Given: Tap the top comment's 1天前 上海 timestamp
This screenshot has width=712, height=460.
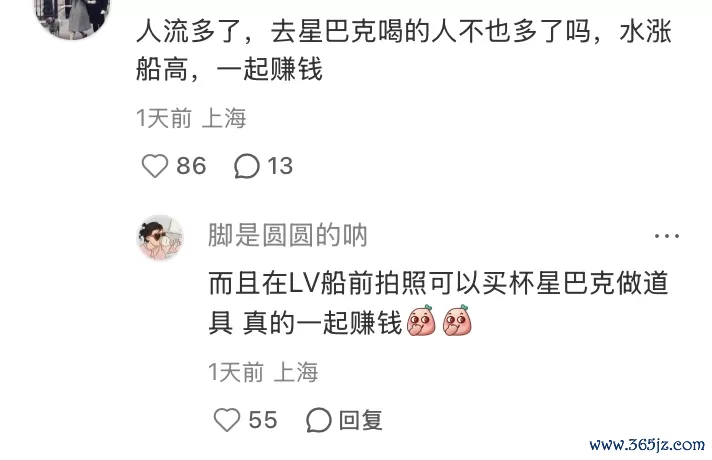Looking at the screenshot, I should (x=191, y=119).
